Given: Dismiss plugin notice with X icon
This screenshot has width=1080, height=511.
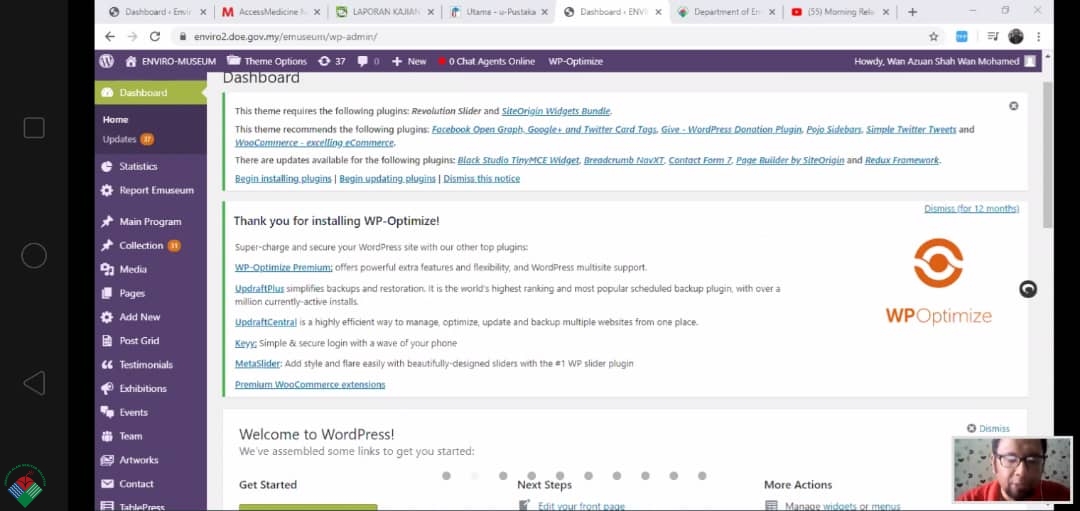Looking at the screenshot, I should [1013, 106].
